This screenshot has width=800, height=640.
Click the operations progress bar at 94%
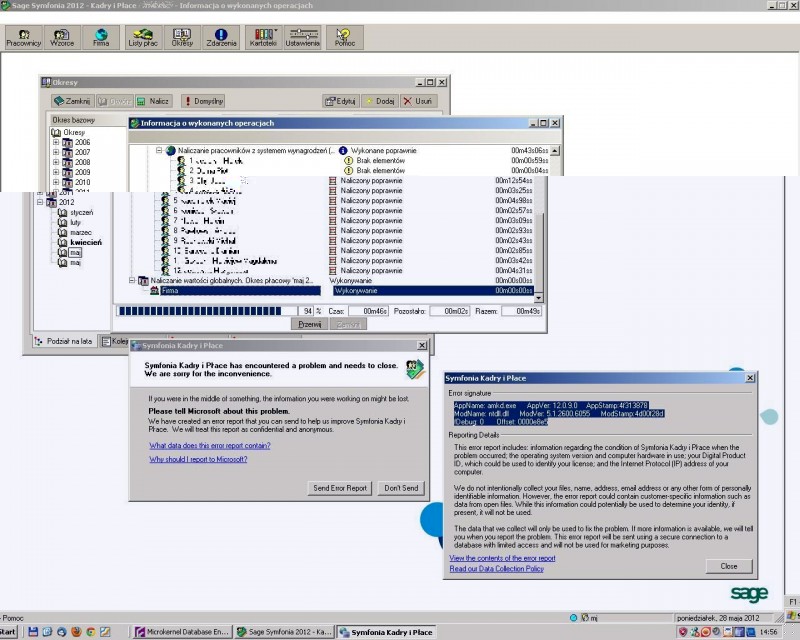pyautogui.click(x=216, y=311)
